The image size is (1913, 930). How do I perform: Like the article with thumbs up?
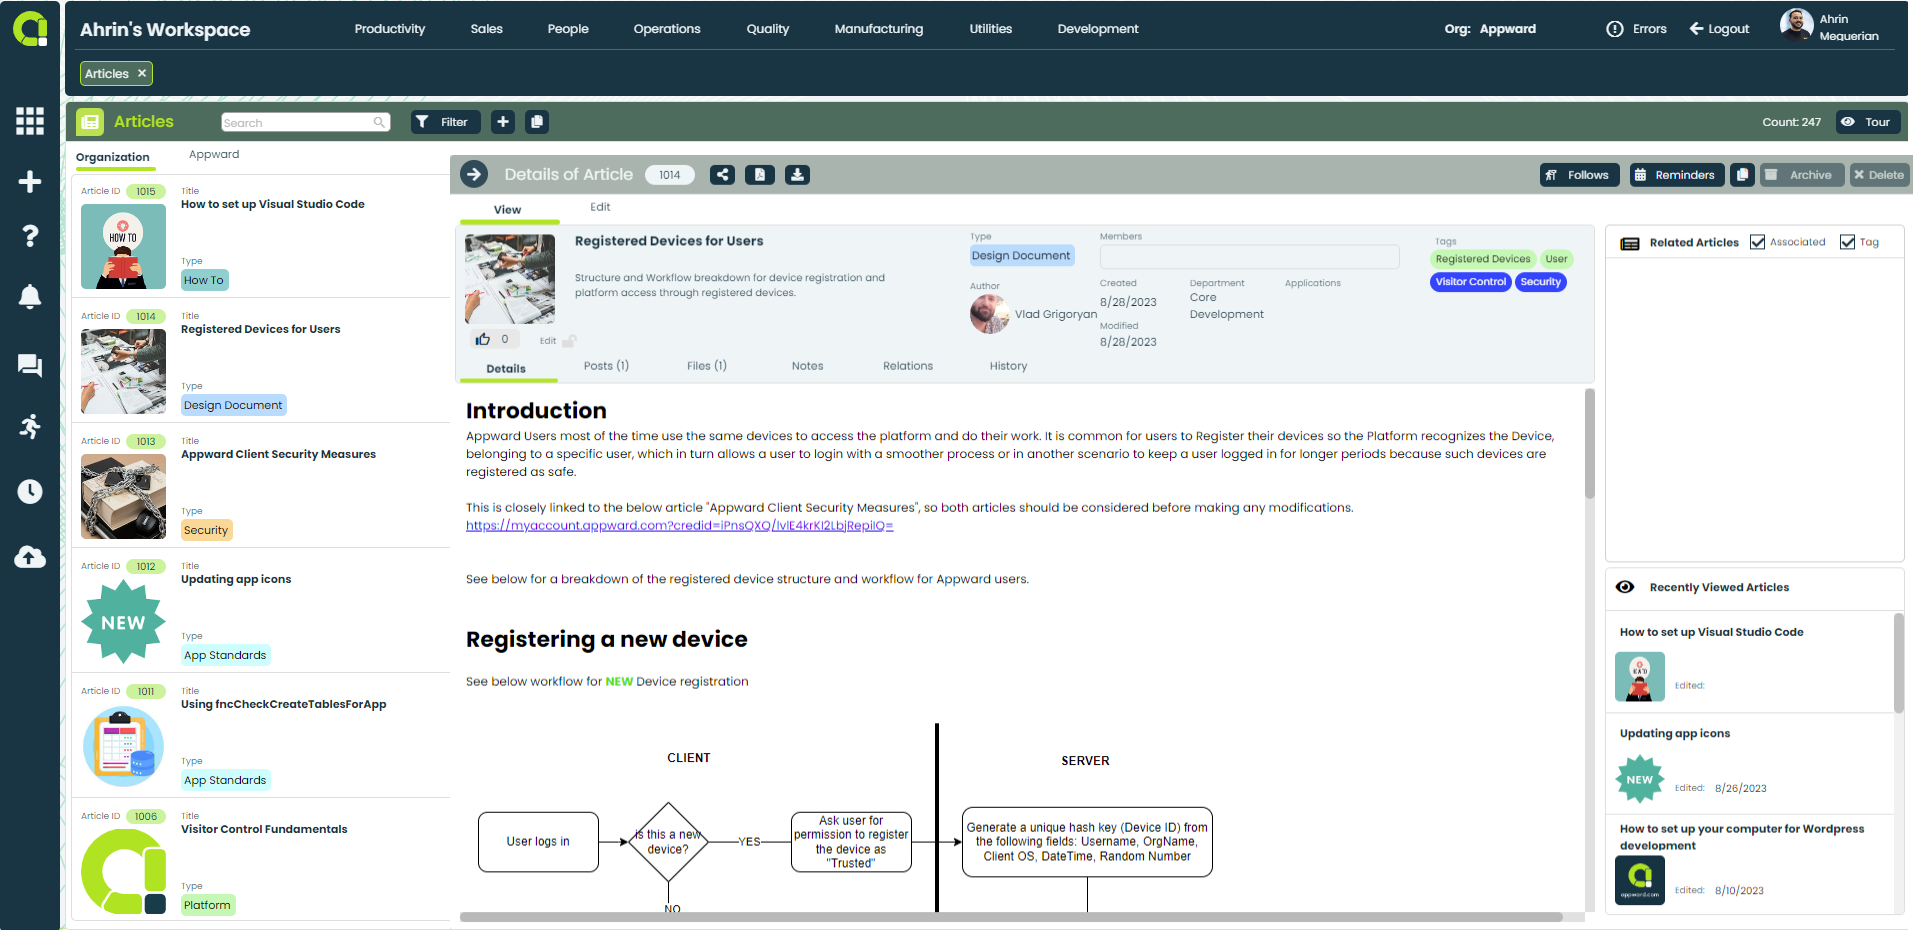click(x=483, y=339)
